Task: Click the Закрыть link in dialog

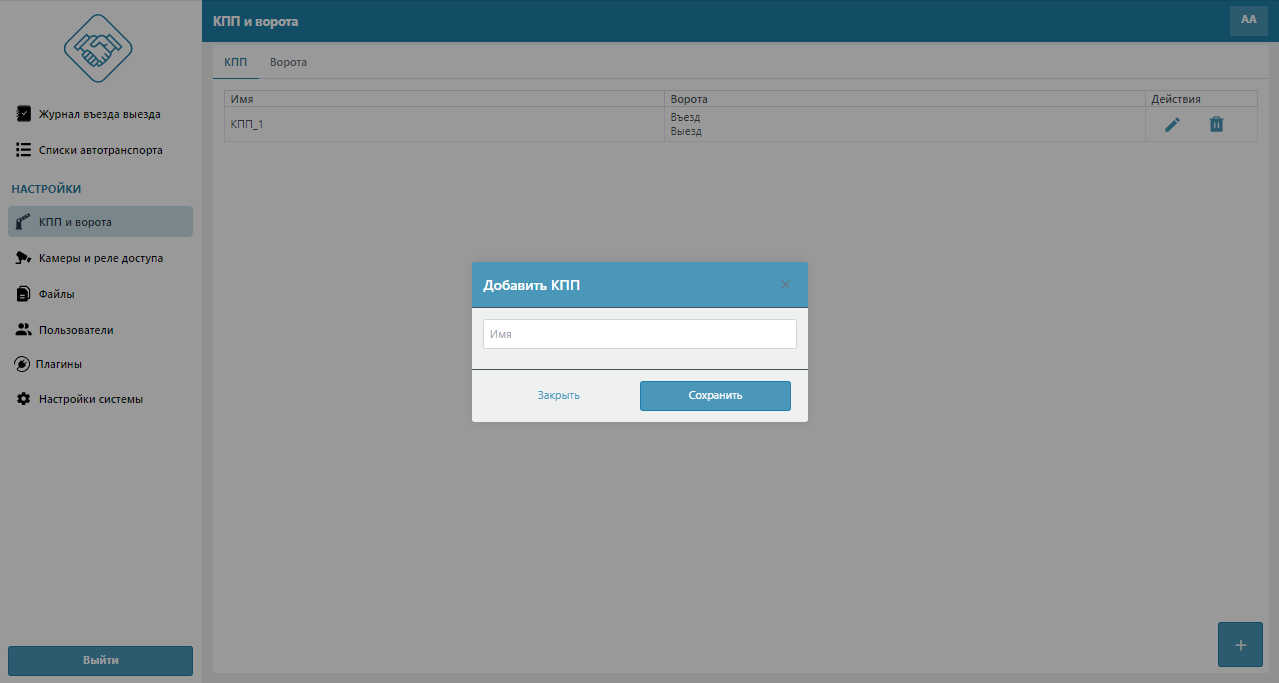Action: coord(558,396)
